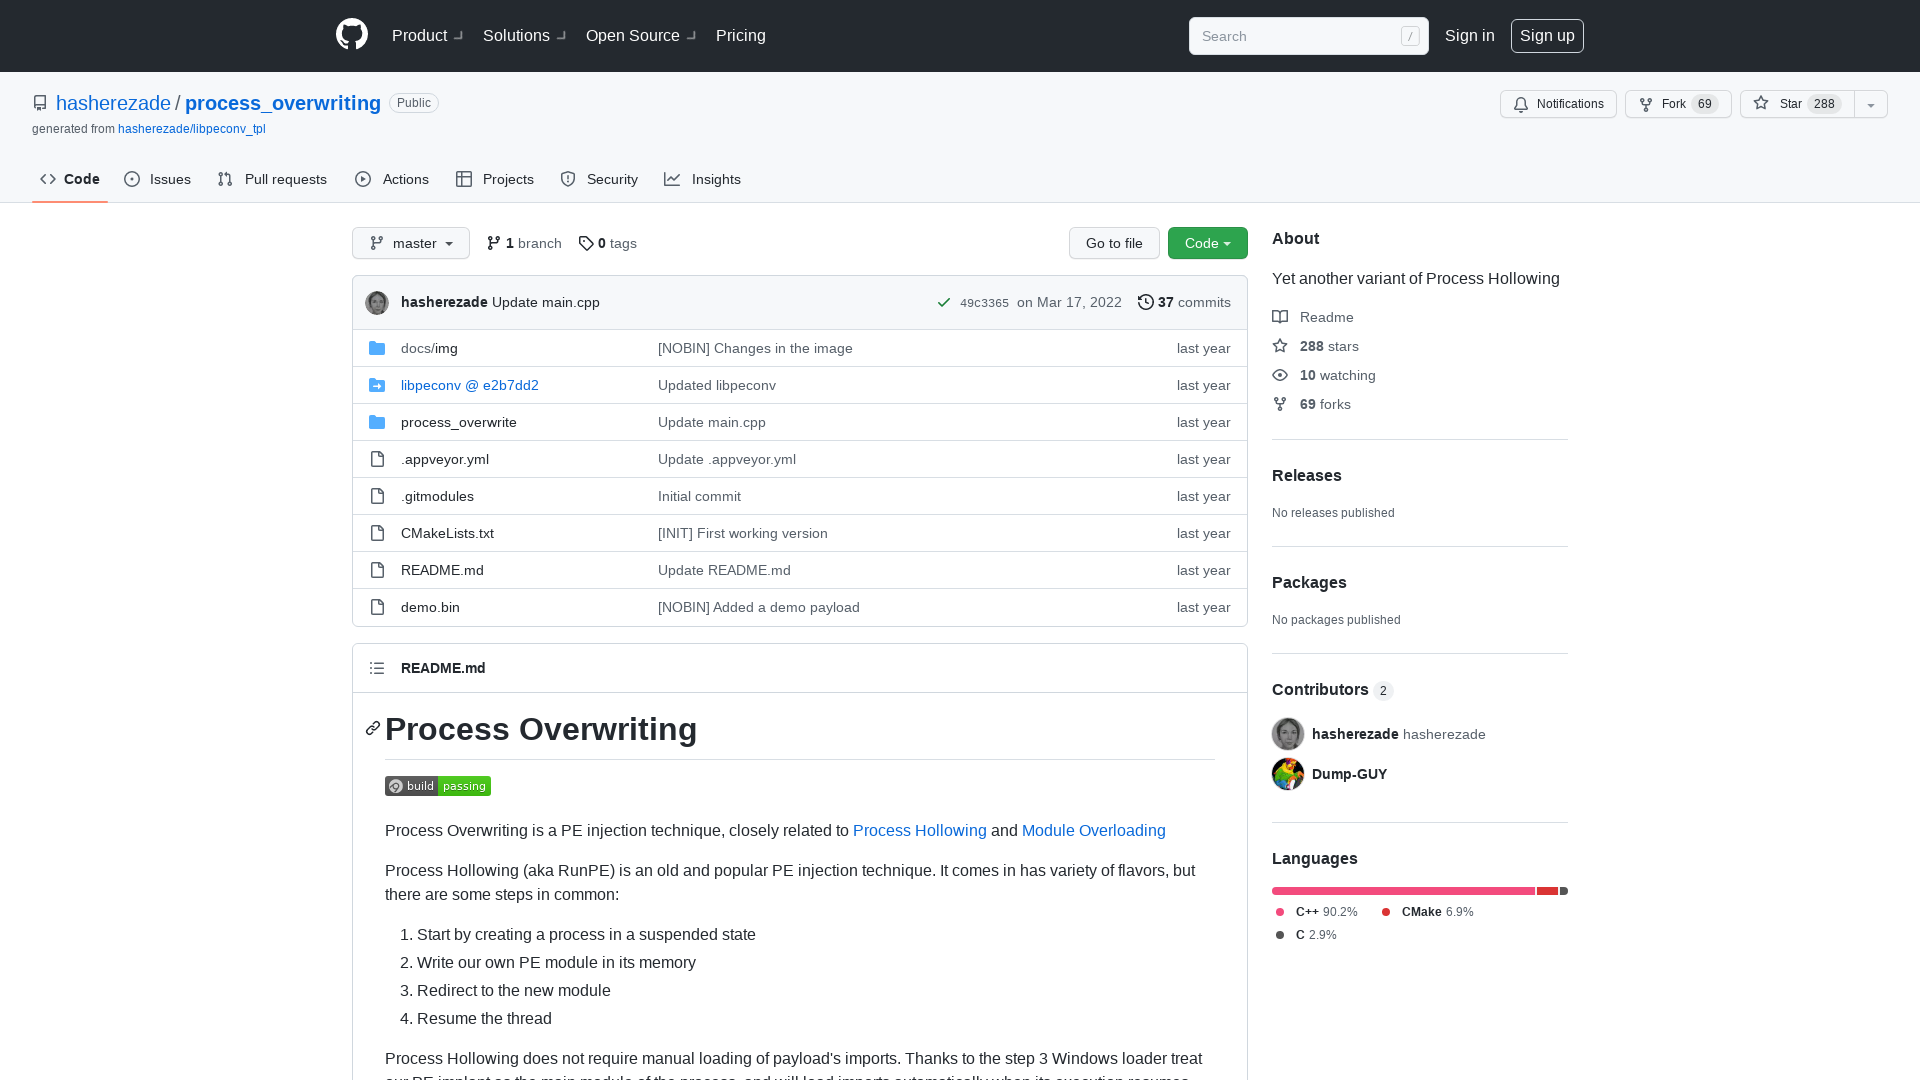This screenshot has width=1920, height=1080.
Task: Click the tag icon next to 0 tags
Action: [586, 243]
